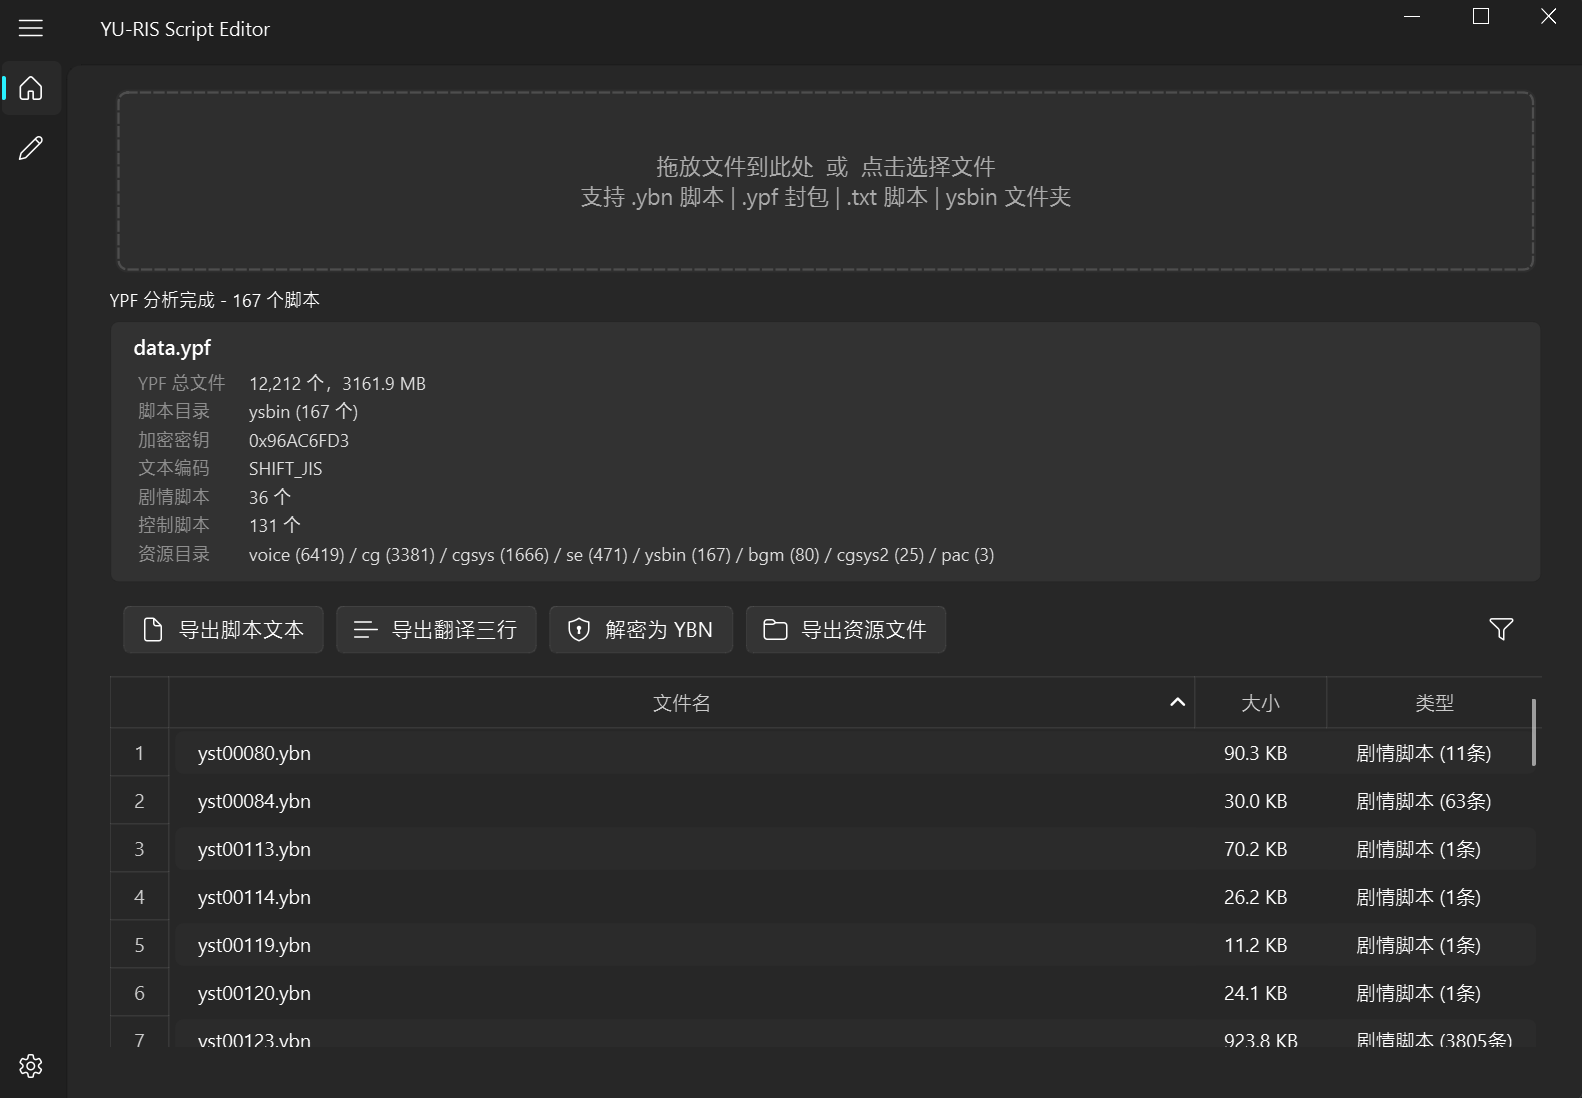Sort by the 大小 column header
1582x1098 pixels.
click(1260, 703)
